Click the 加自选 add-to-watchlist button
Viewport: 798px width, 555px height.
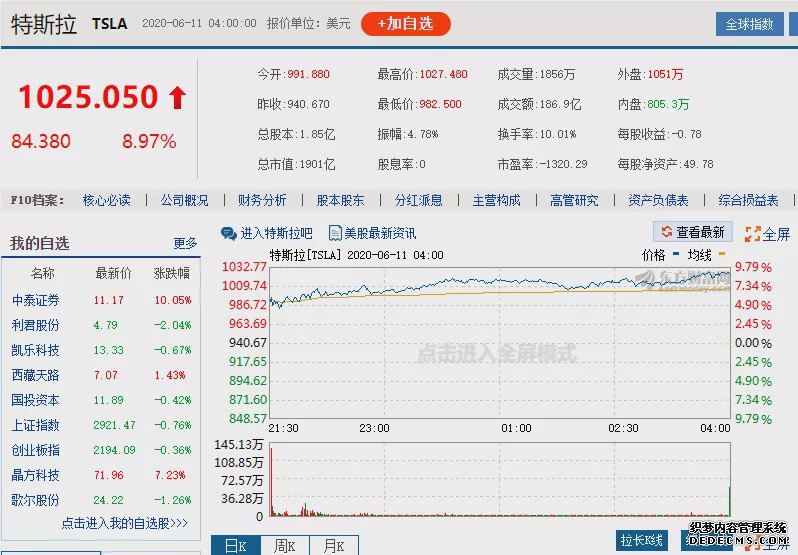tap(406, 24)
